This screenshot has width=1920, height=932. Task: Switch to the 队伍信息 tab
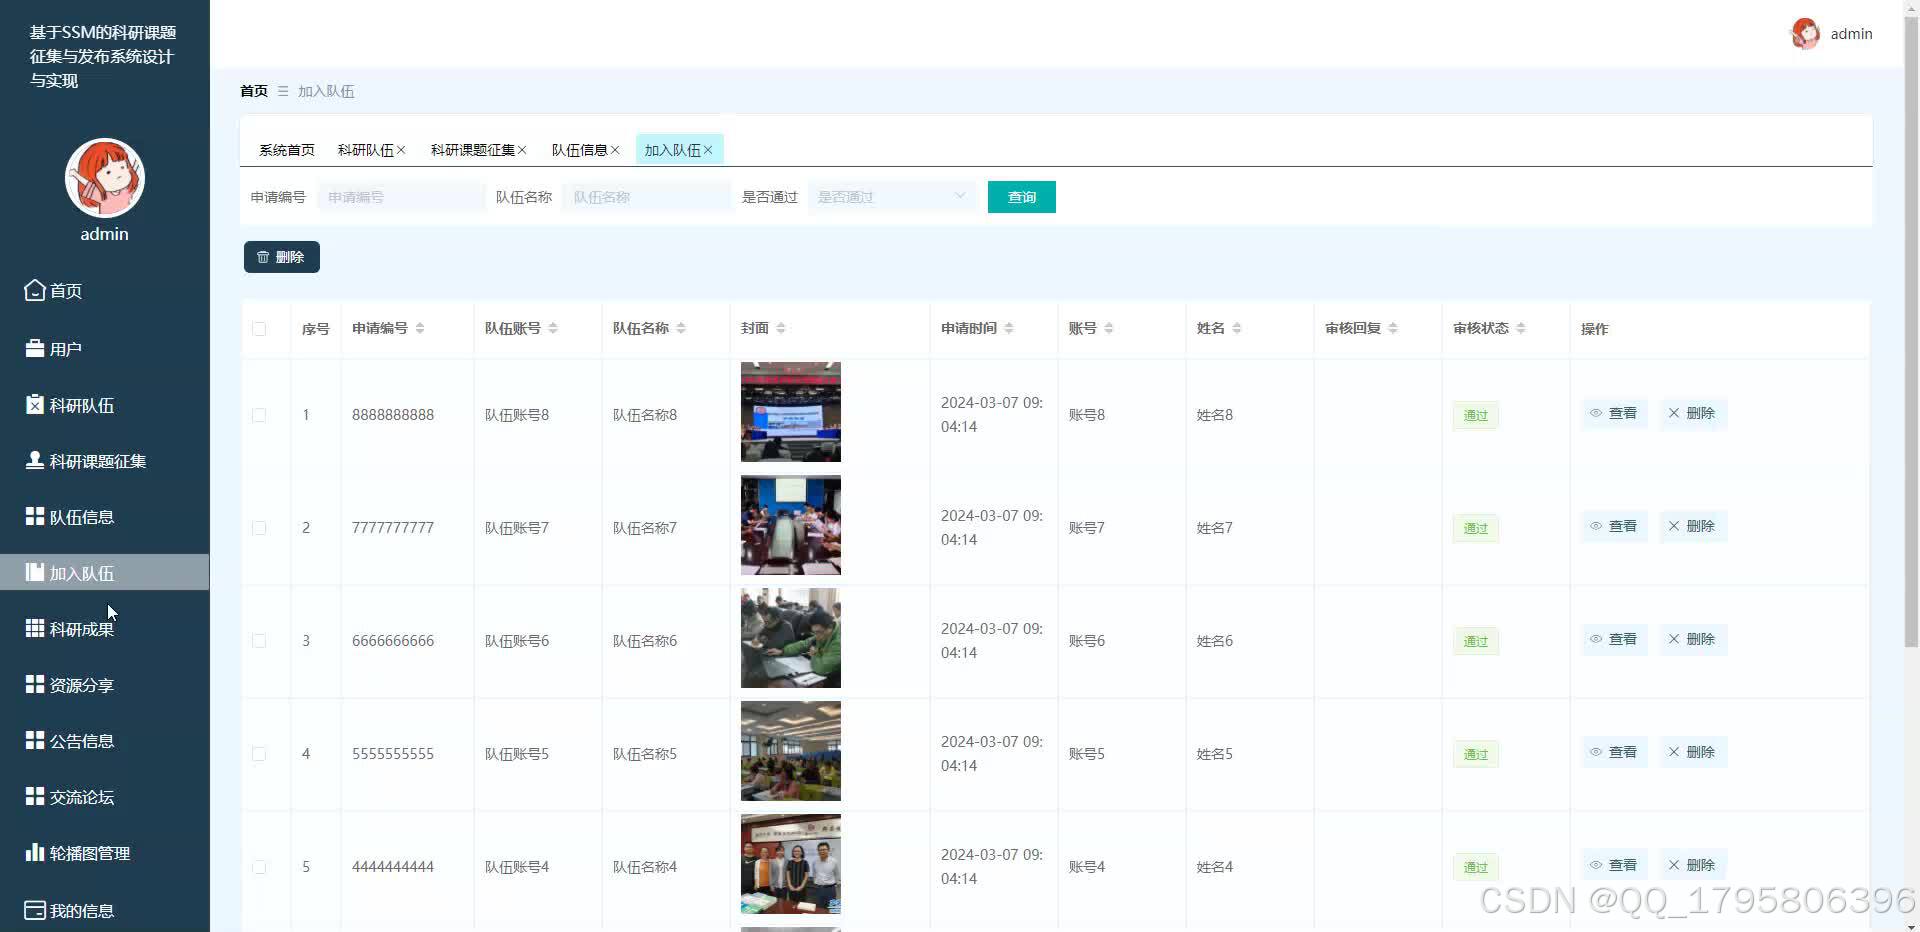coord(579,150)
